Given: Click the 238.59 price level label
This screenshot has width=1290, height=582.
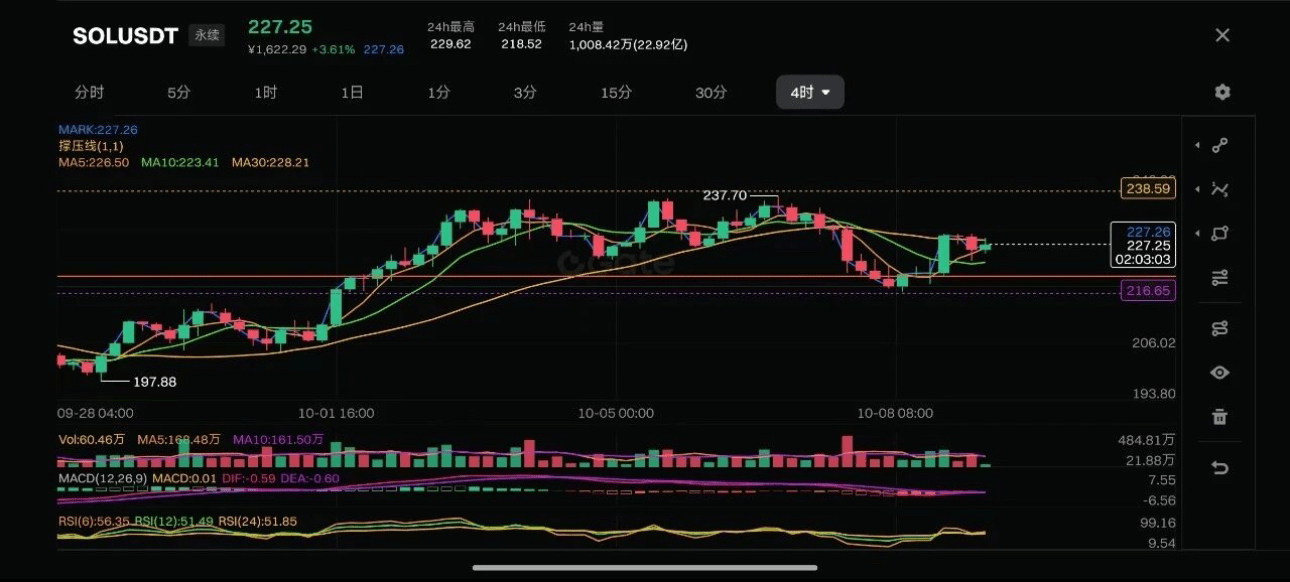Looking at the screenshot, I should [1148, 188].
